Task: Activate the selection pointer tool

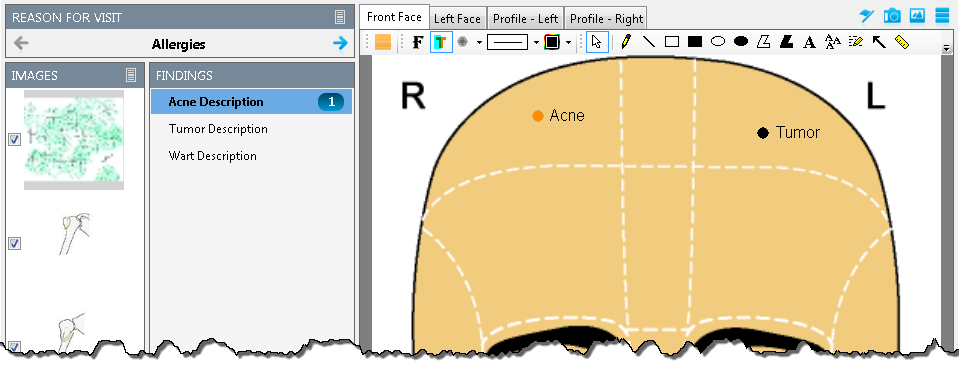Action: coord(597,42)
